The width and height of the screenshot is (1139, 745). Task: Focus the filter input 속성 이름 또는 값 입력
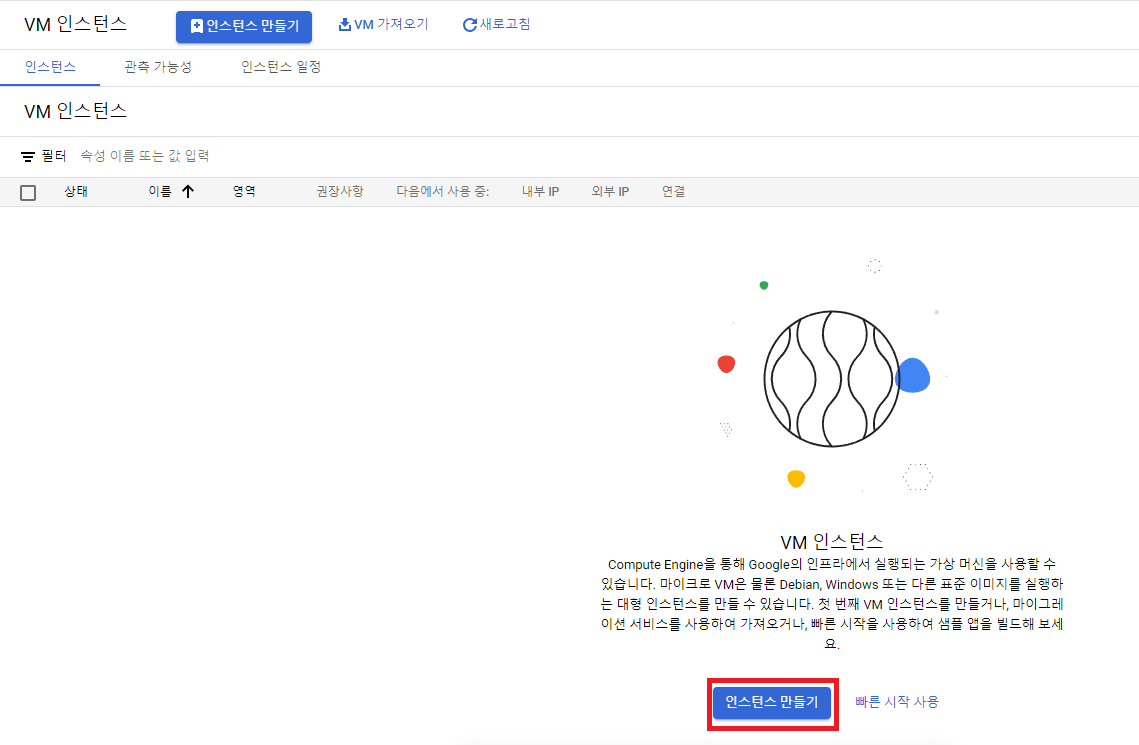point(145,156)
